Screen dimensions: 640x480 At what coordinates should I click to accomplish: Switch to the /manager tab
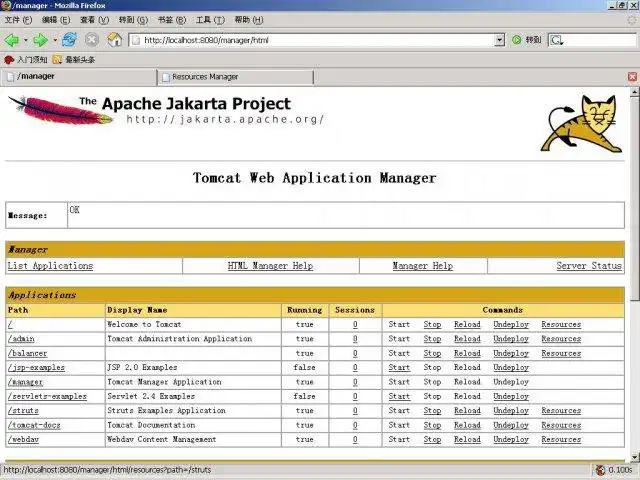[79, 77]
